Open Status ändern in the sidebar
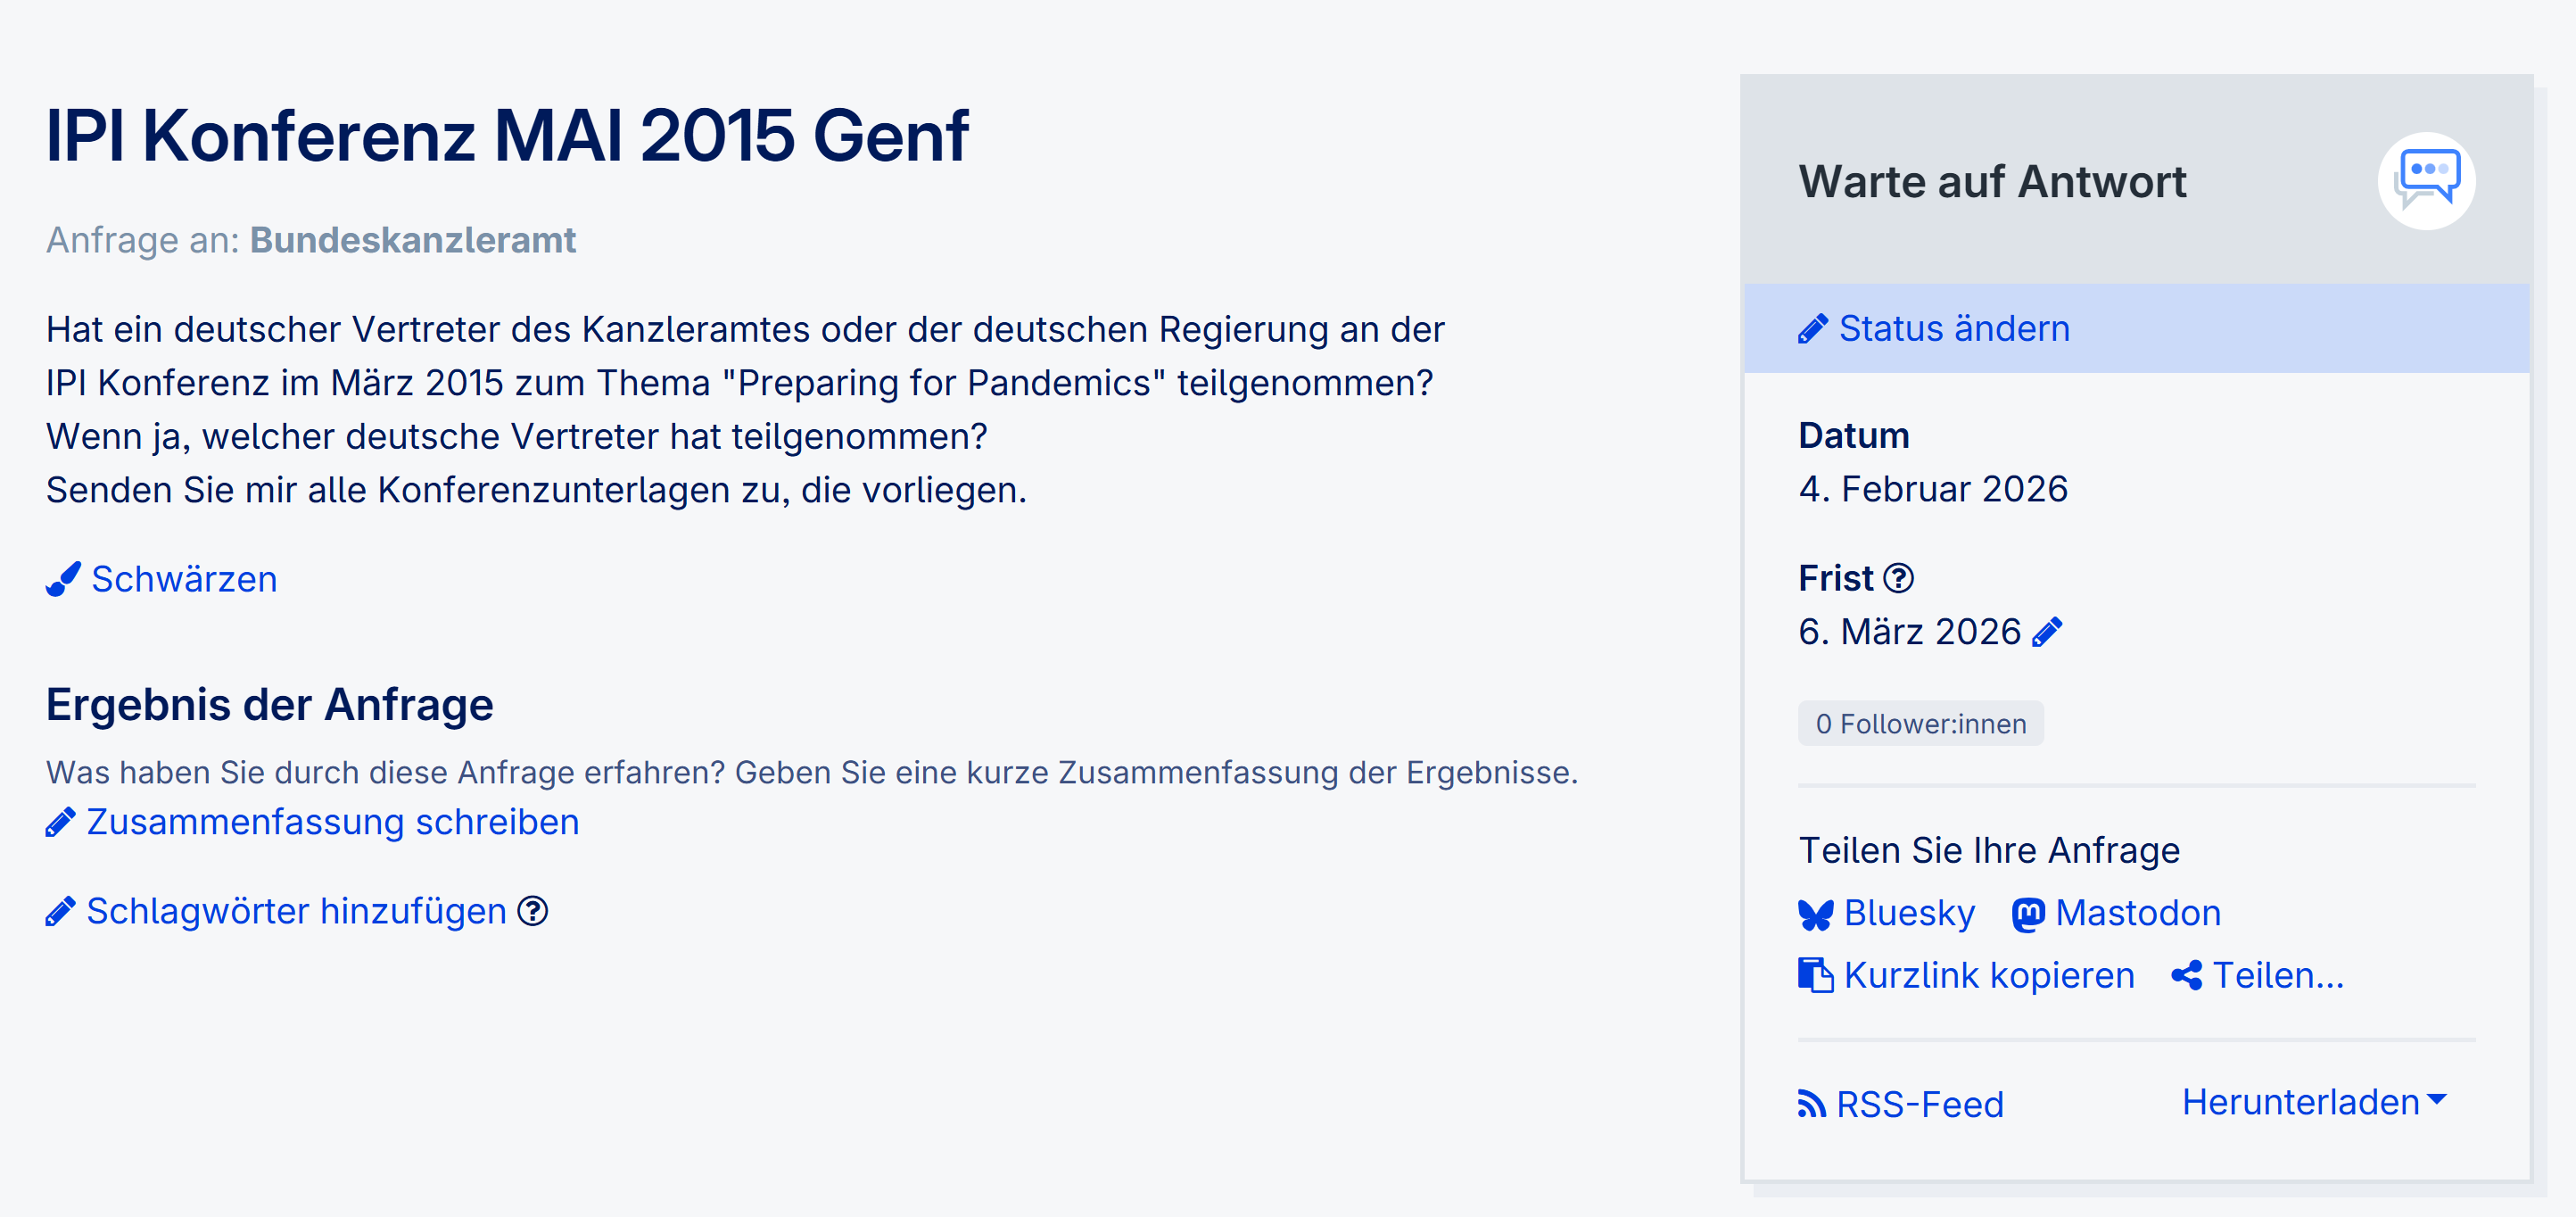 click(1953, 329)
